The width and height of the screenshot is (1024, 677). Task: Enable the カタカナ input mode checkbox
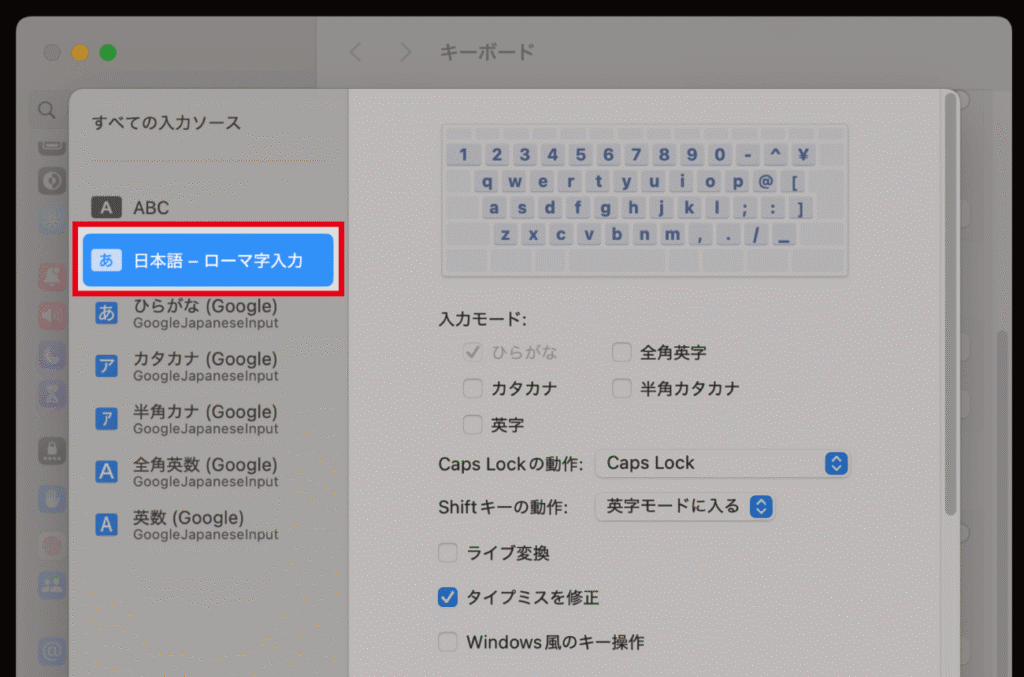tap(472, 388)
